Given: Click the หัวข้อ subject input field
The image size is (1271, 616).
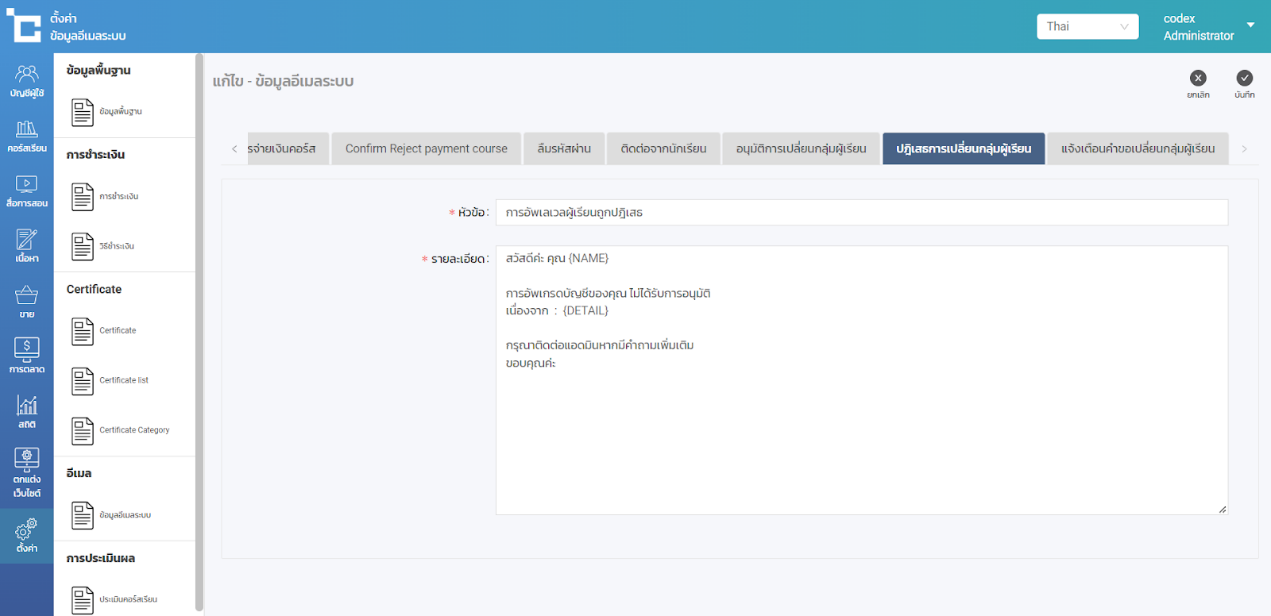Looking at the screenshot, I should coord(860,213).
